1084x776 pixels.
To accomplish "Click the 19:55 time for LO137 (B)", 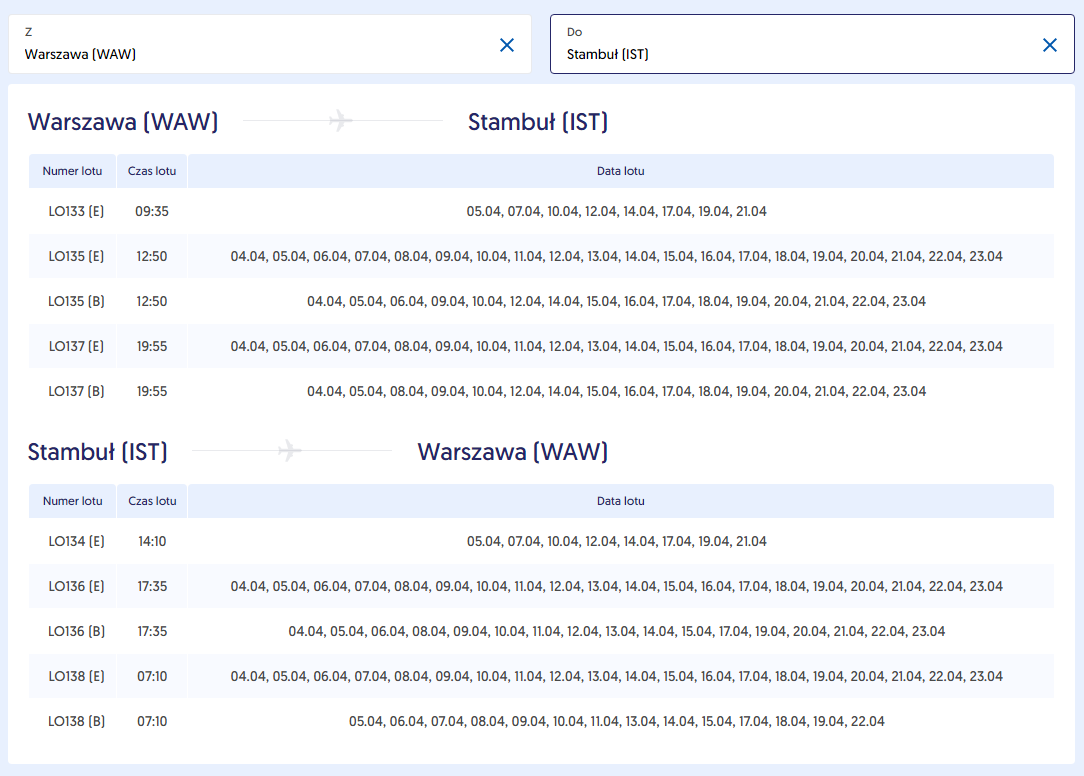I will point(152,391).
